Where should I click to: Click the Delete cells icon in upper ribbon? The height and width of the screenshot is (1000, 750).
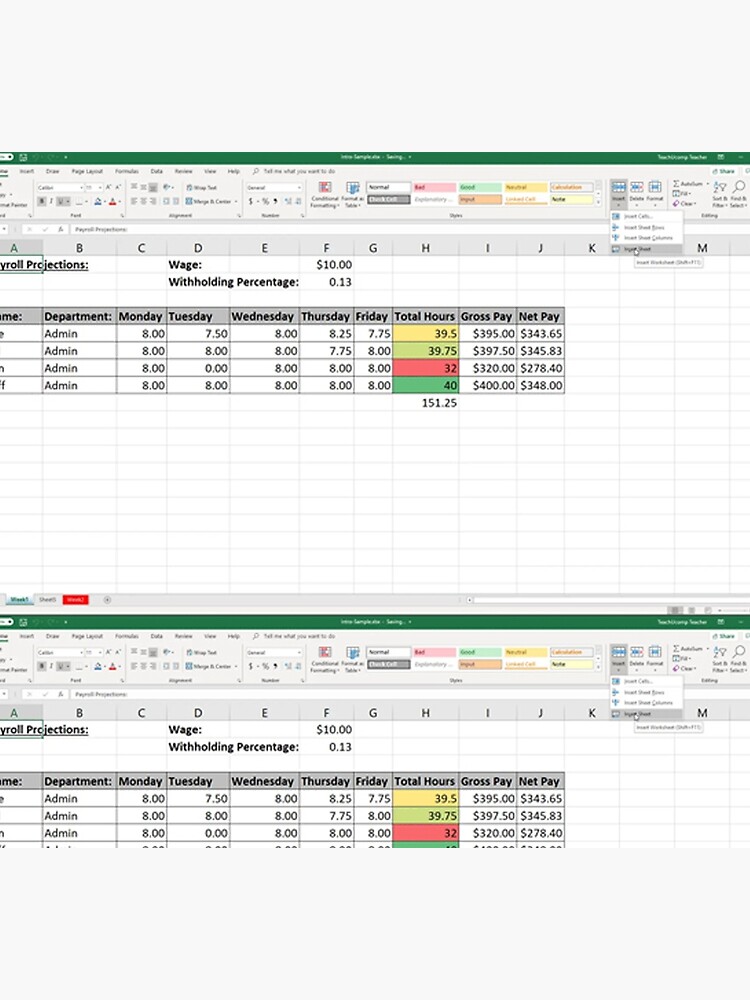[x=636, y=188]
